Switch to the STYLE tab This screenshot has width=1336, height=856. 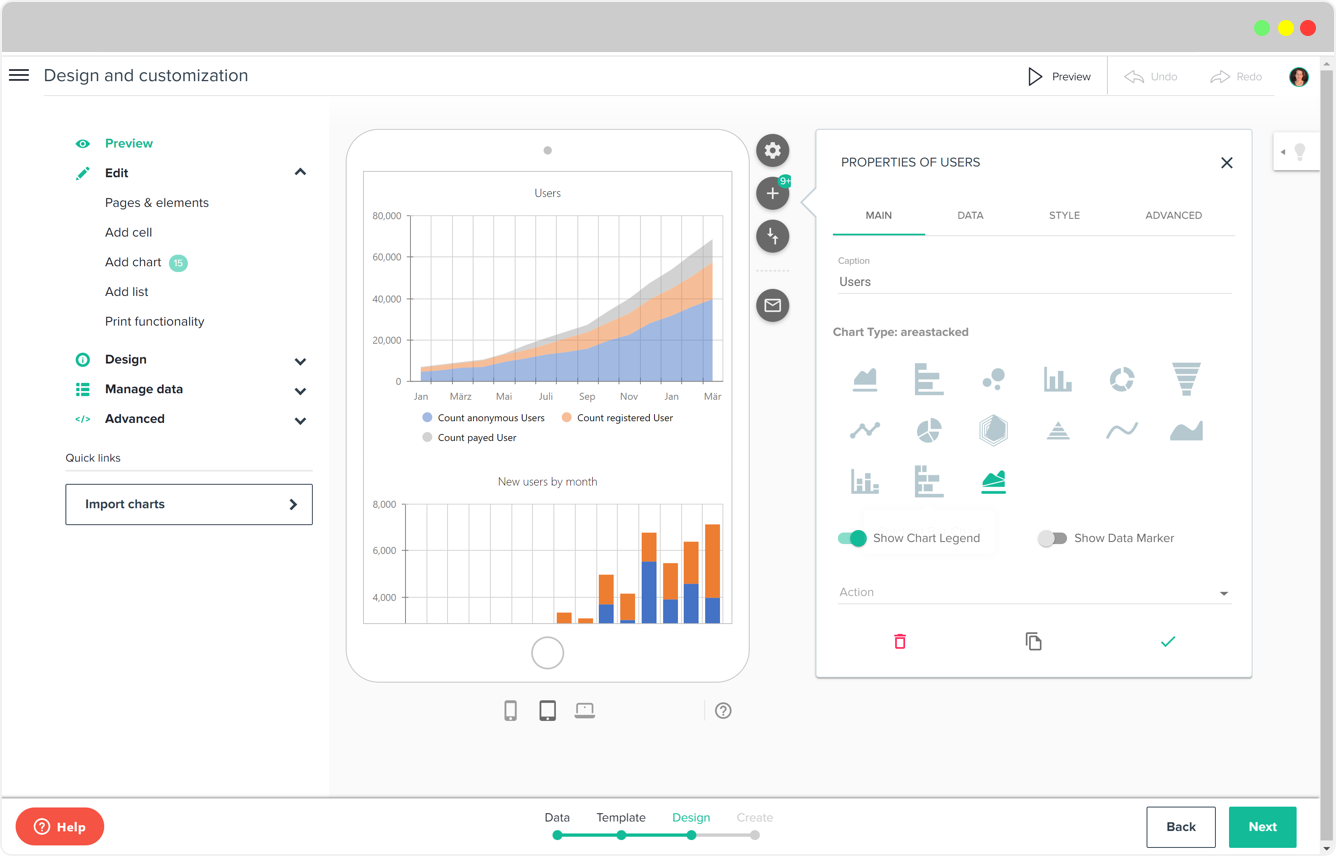1064,216
